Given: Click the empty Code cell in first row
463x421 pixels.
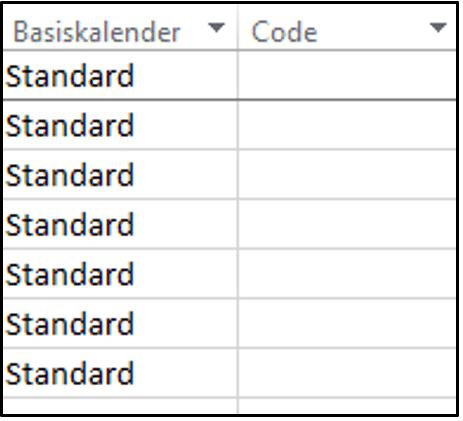Looking at the screenshot, I should coord(347,75).
